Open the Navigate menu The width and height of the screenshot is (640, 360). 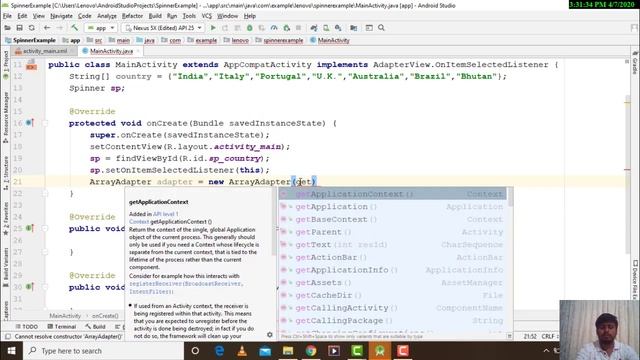point(61,16)
